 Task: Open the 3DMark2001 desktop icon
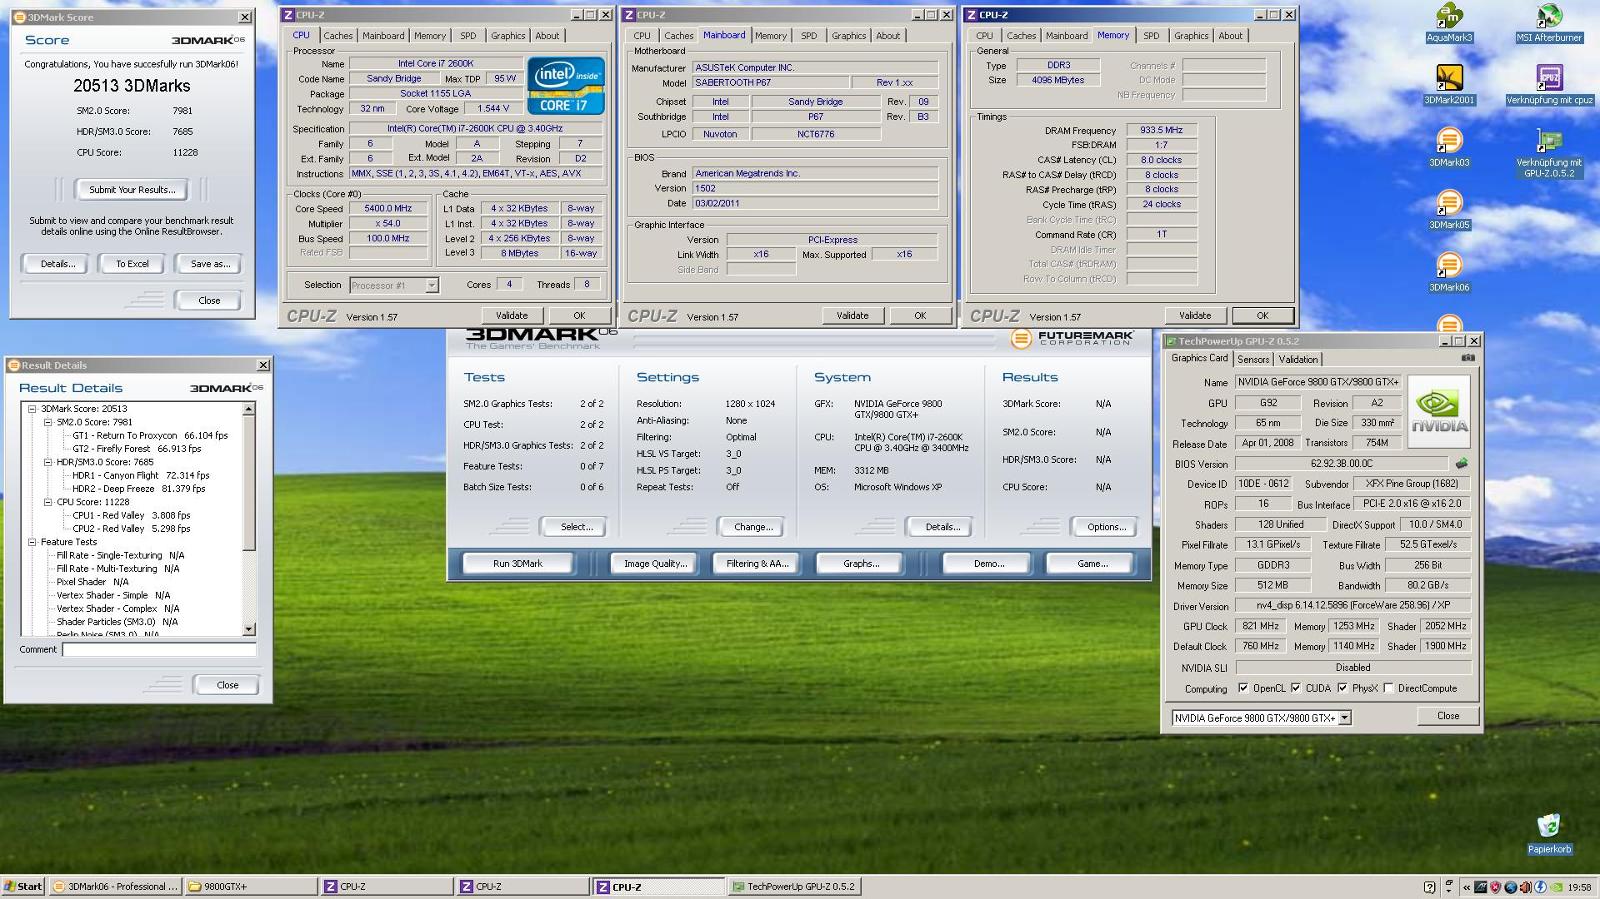pyautogui.click(x=1449, y=85)
